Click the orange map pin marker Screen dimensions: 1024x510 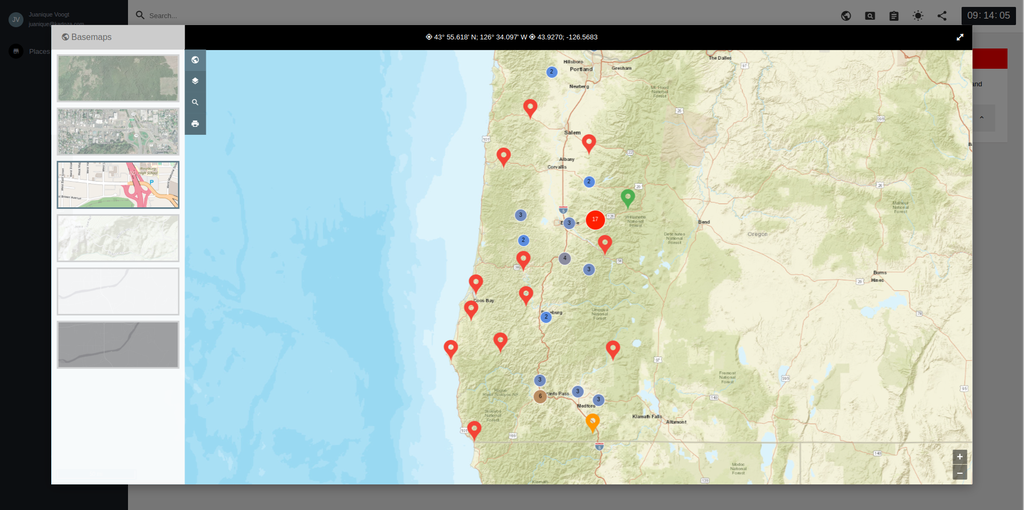pyautogui.click(x=592, y=422)
